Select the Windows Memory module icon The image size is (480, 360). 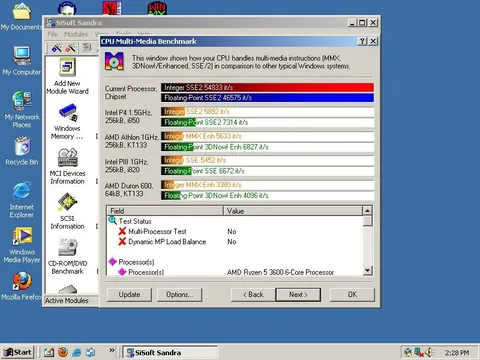click(x=68, y=113)
